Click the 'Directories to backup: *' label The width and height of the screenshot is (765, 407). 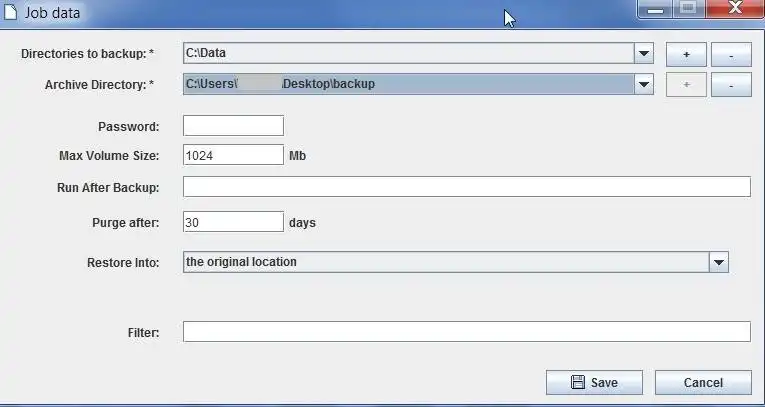87,54
